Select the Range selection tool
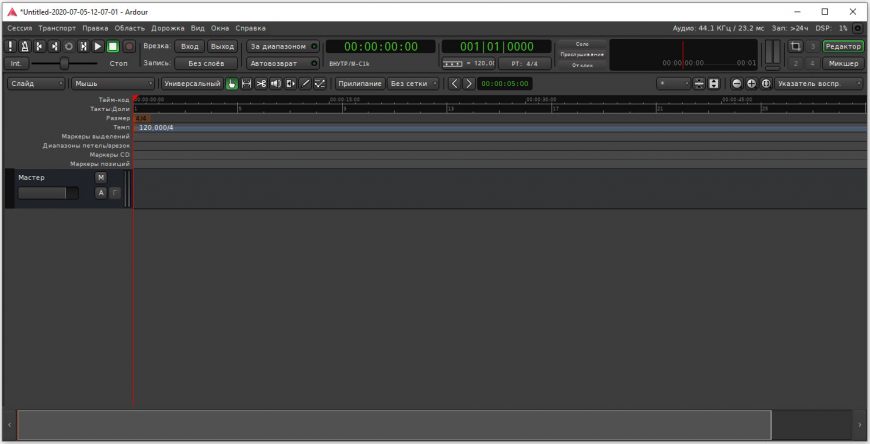Viewport: 870px width, 444px height. [247, 84]
